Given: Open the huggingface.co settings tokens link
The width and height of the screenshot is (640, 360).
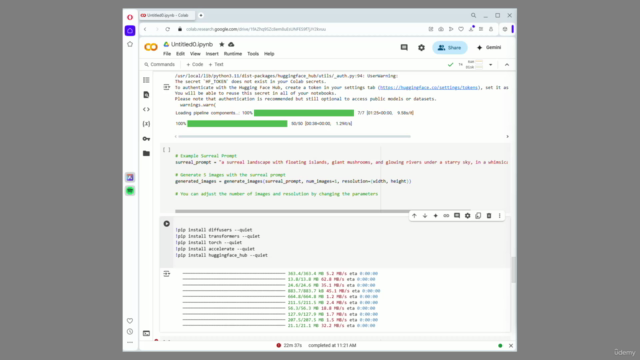Looking at the screenshot, I should (x=429, y=87).
